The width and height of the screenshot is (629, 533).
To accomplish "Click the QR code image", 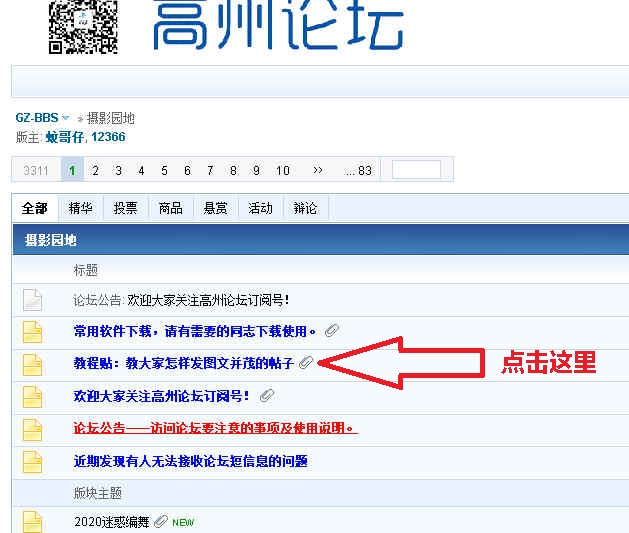I will tap(83, 24).
